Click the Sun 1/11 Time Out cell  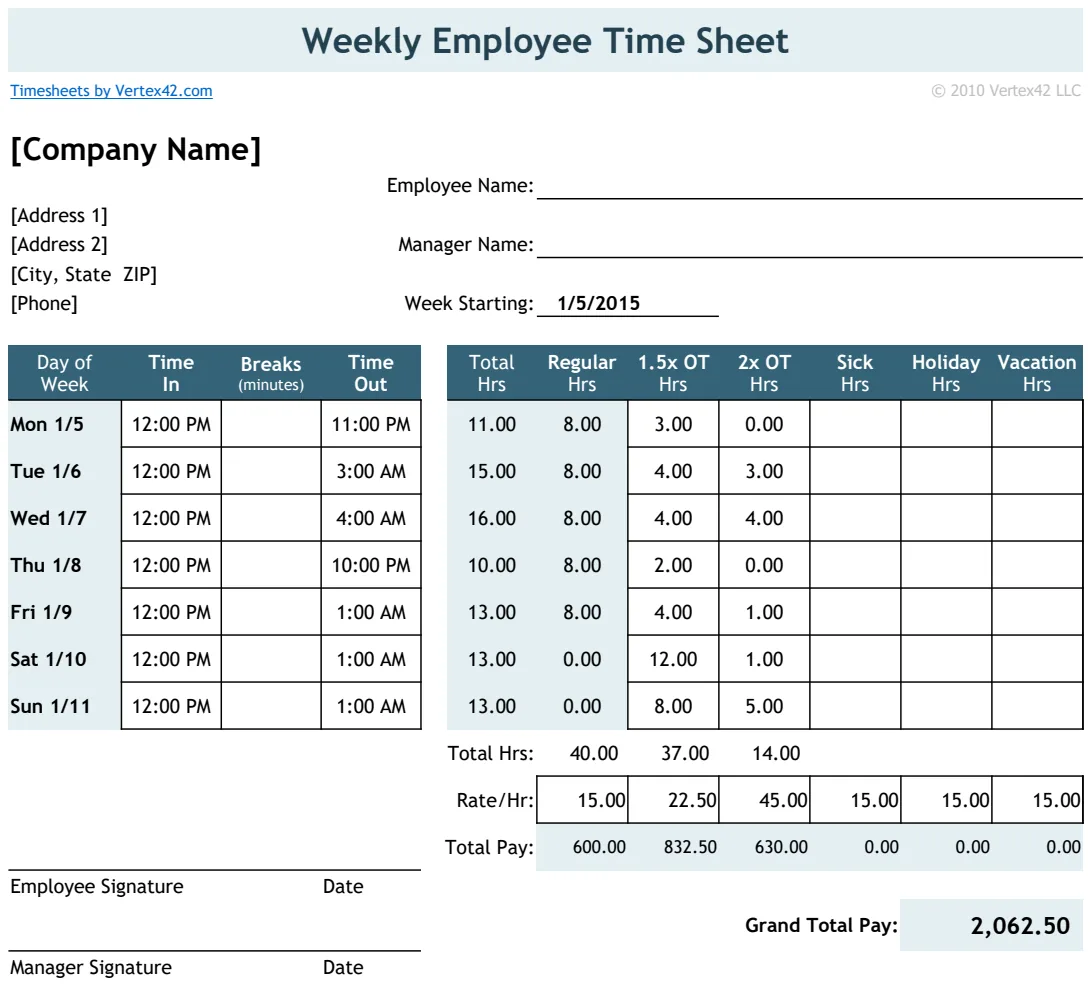(x=370, y=706)
